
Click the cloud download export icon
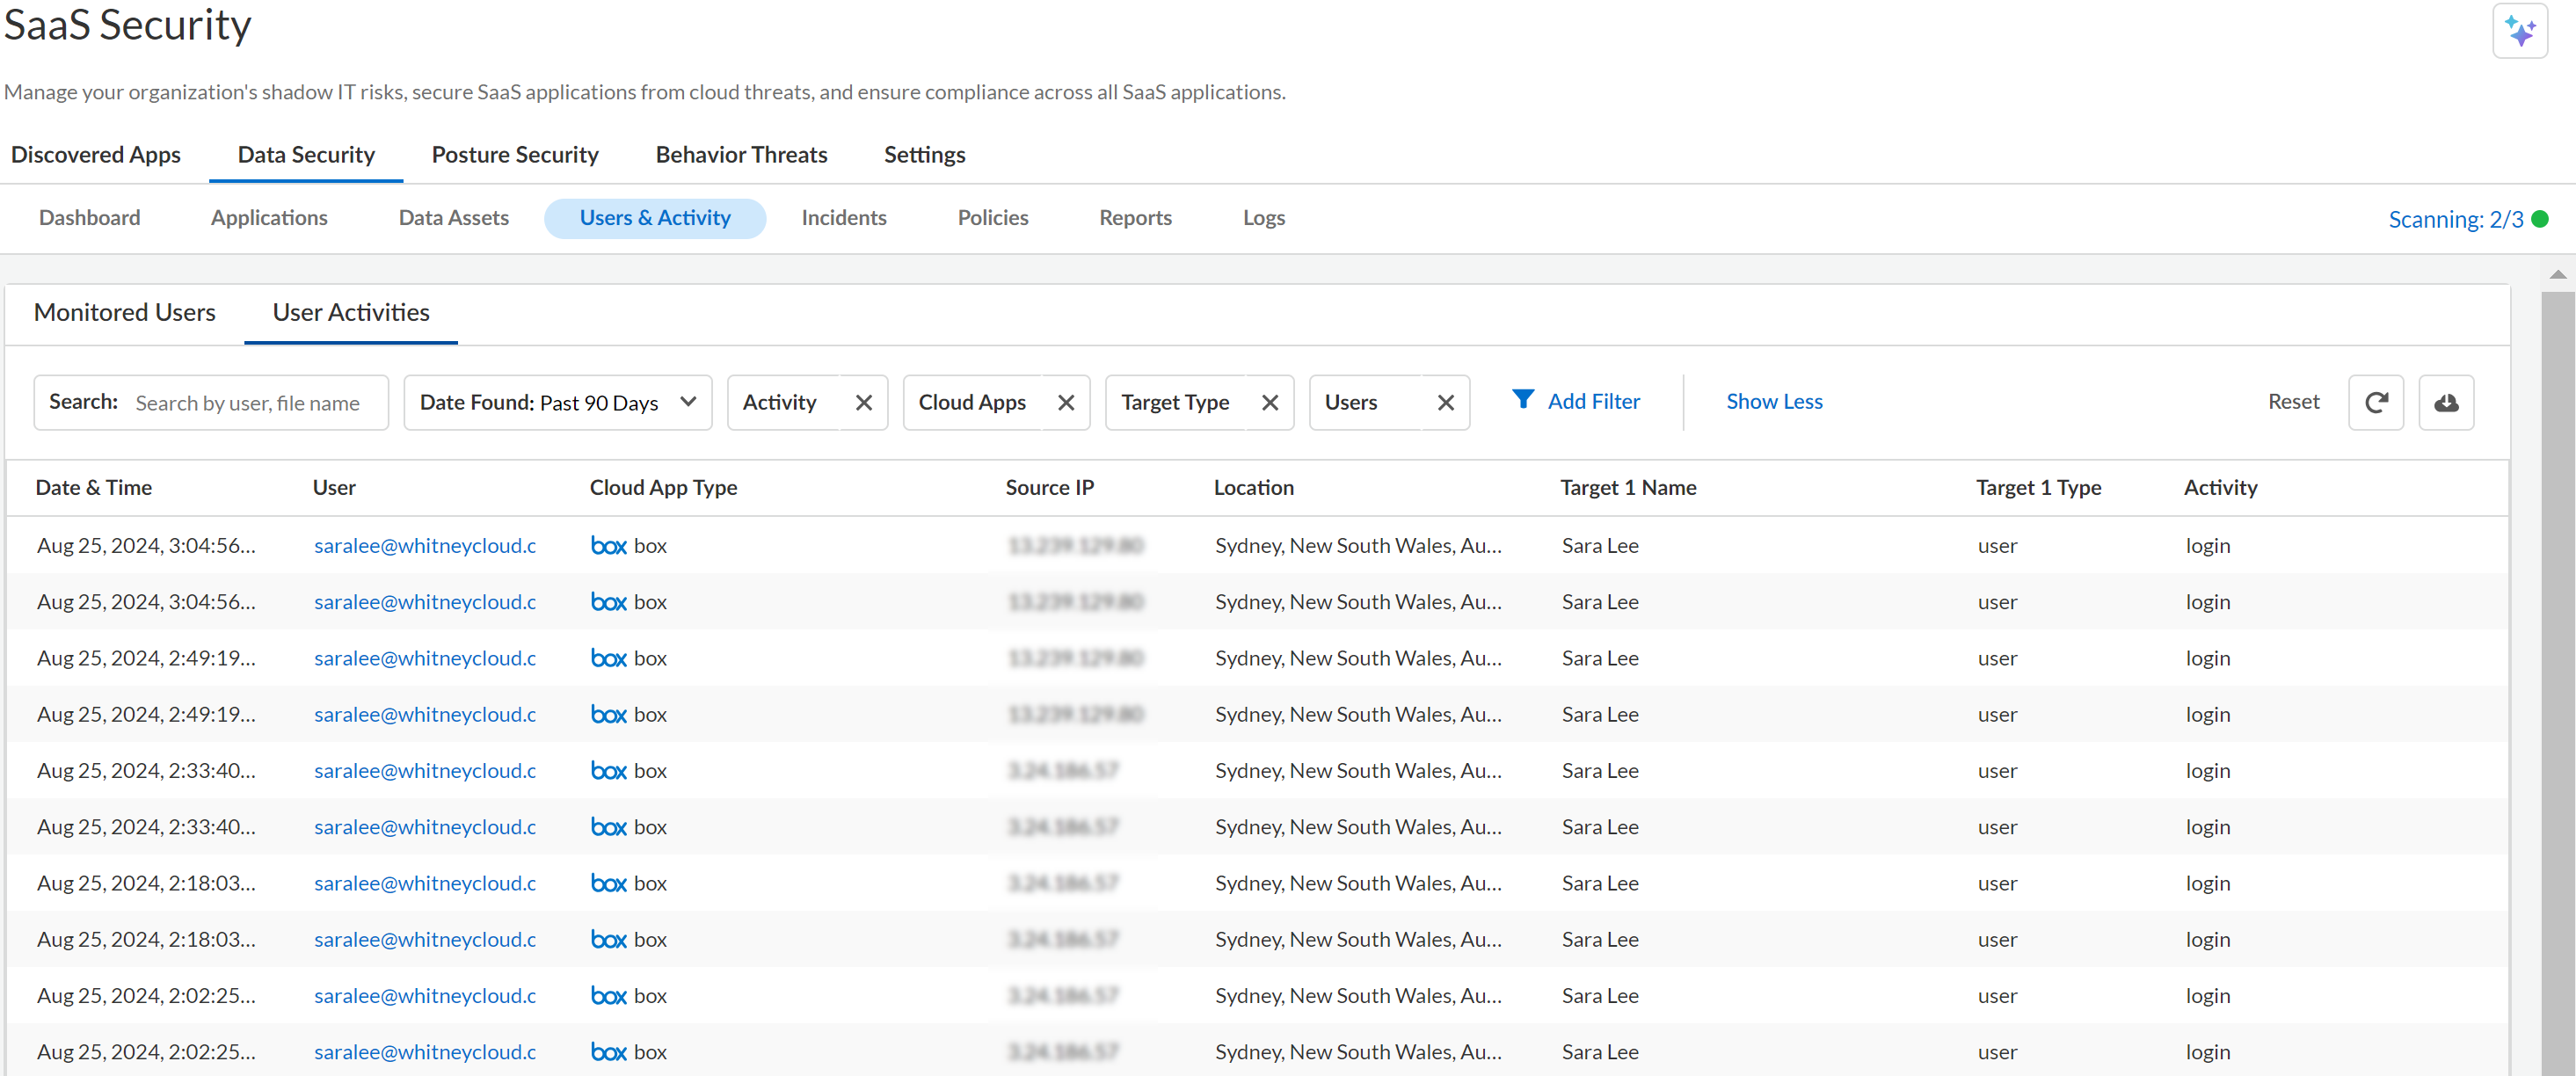(2445, 402)
